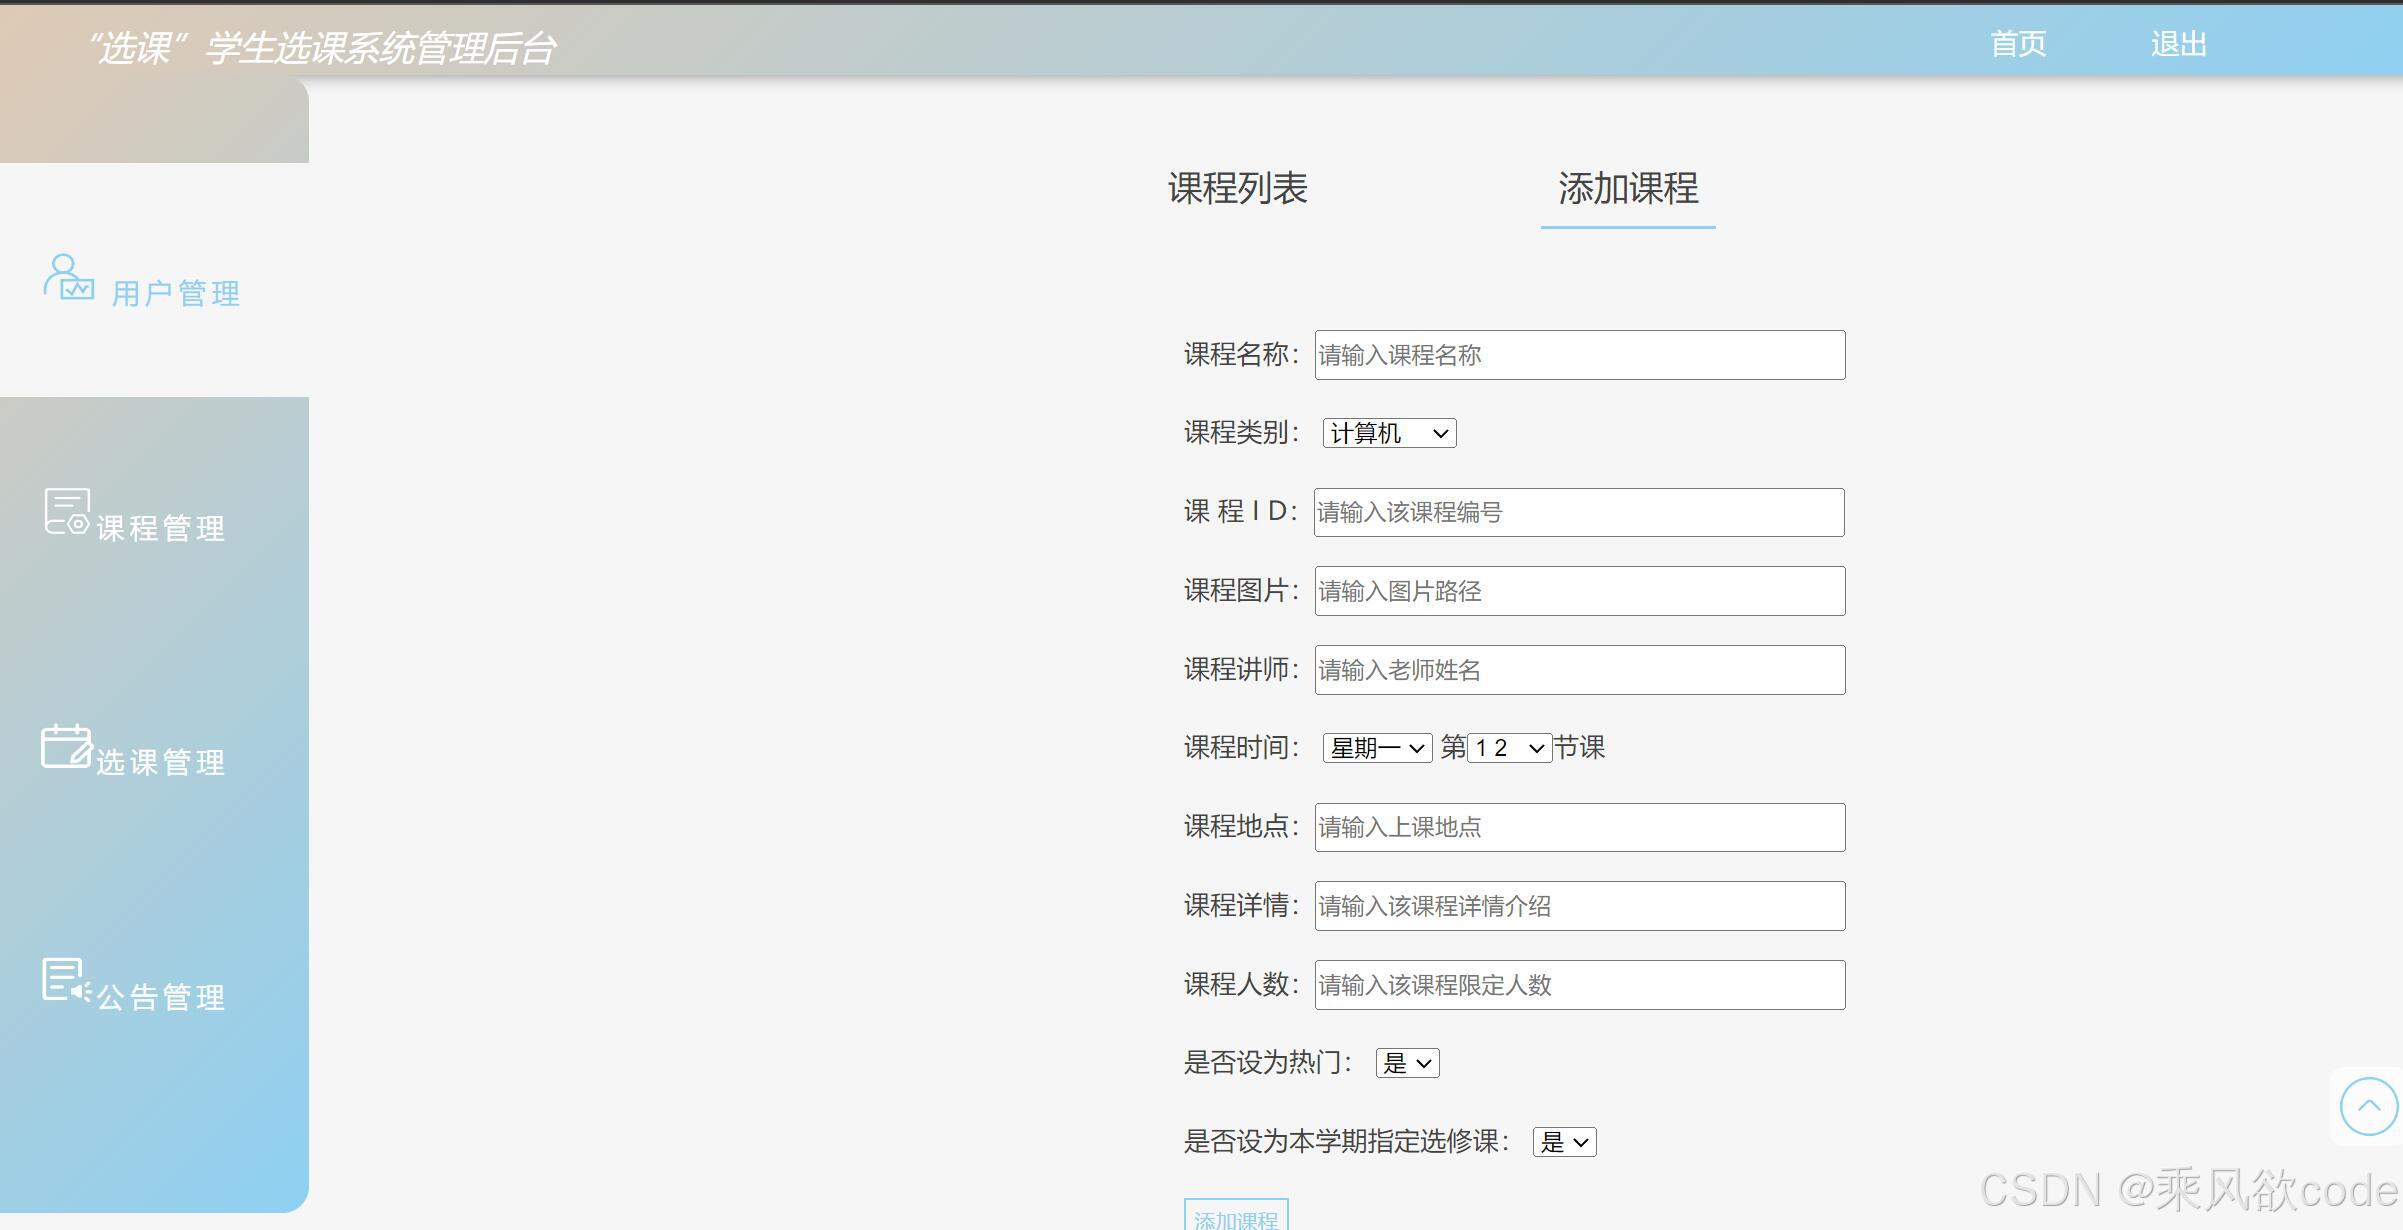Click 首页 in the top navigation
The width and height of the screenshot is (2403, 1230).
[x=2016, y=43]
